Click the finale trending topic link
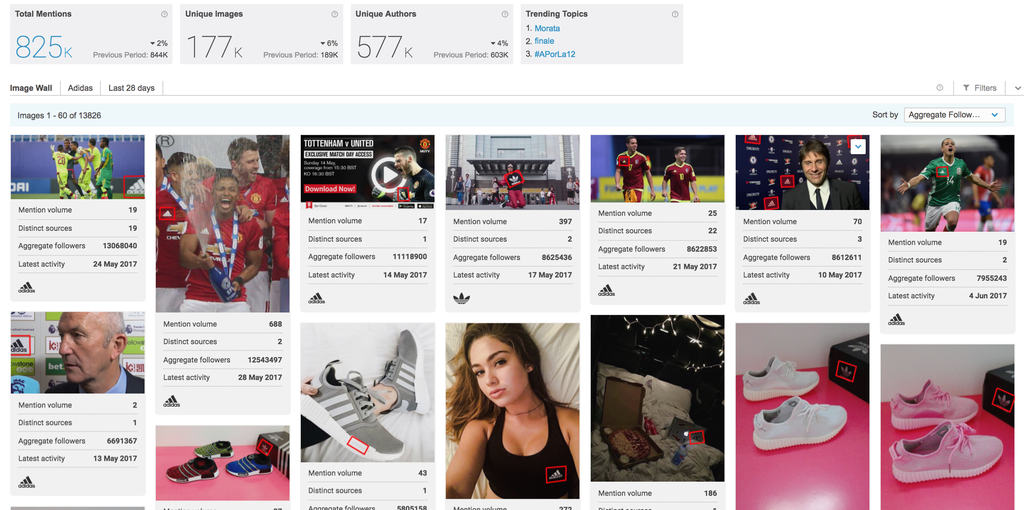Image resolution: width=1024 pixels, height=510 pixels. click(x=544, y=41)
